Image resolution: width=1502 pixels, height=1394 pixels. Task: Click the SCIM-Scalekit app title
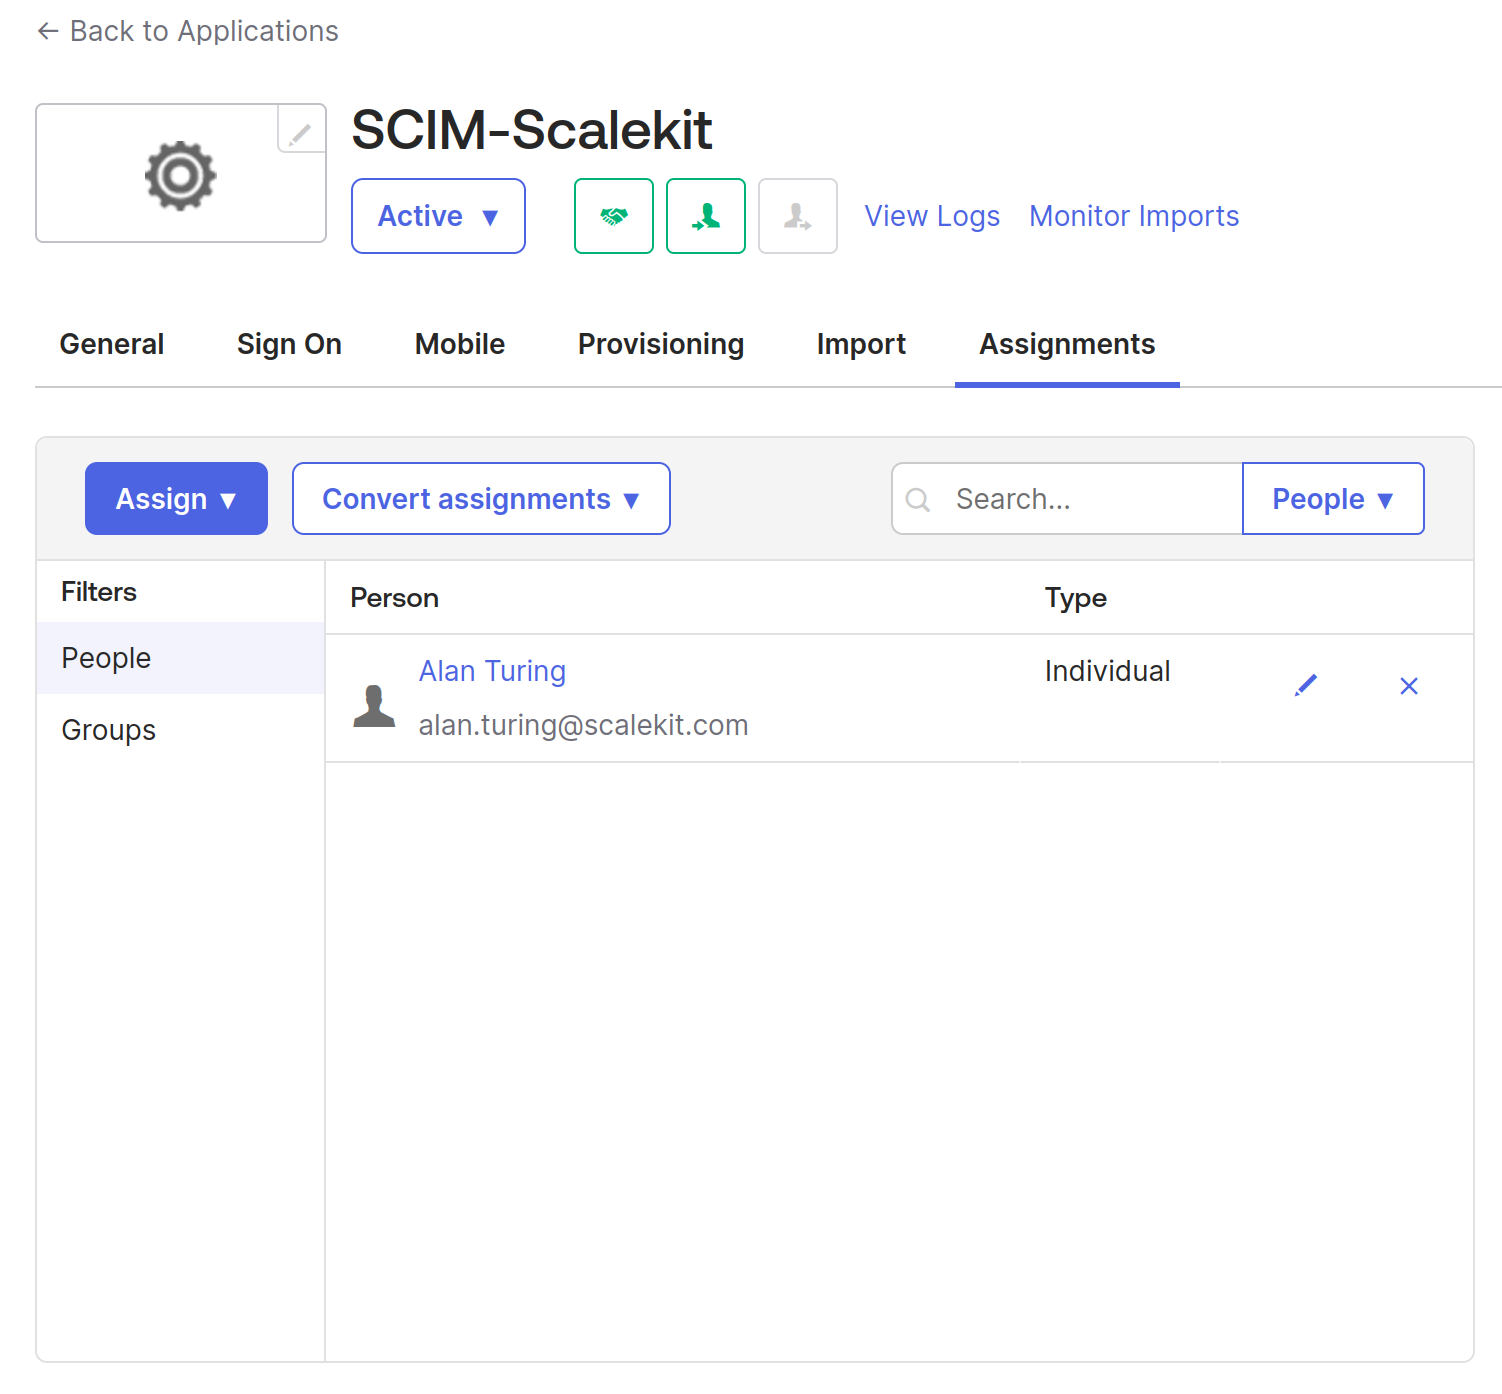coord(531,130)
